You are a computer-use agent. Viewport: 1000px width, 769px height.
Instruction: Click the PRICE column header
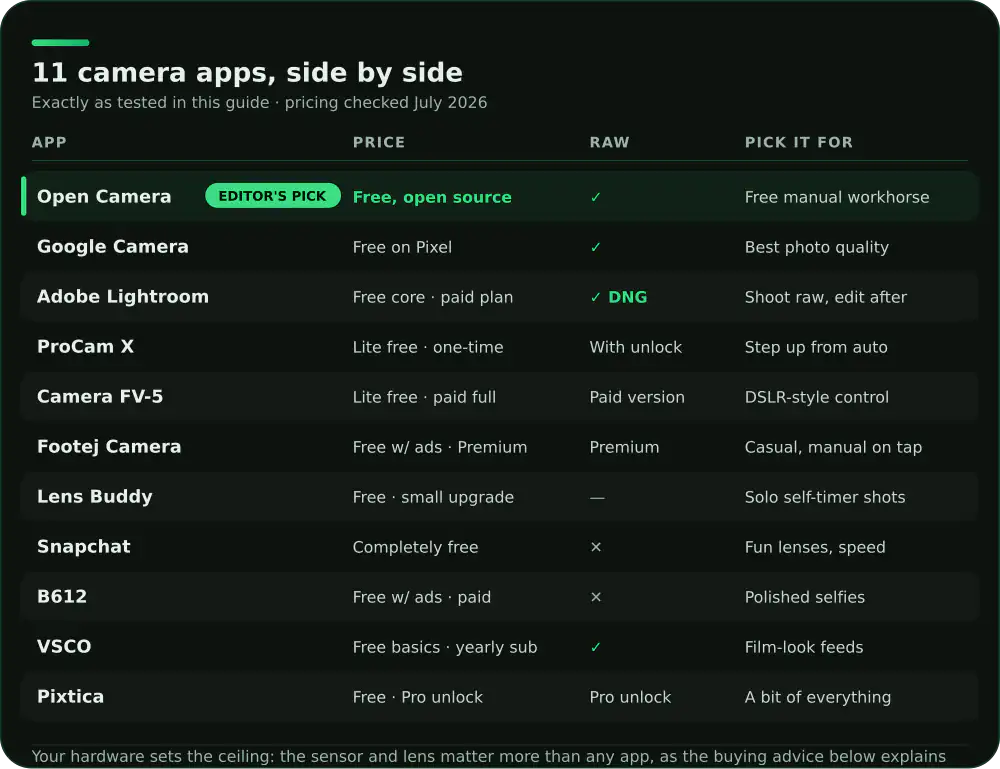(379, 142)
